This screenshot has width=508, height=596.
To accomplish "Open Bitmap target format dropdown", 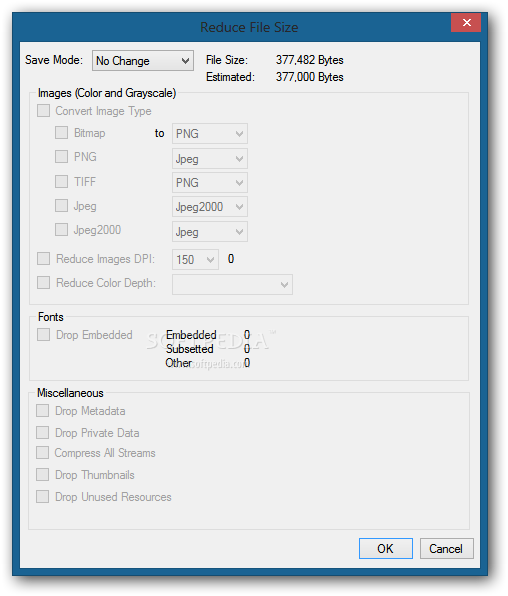I will point(210,133).
